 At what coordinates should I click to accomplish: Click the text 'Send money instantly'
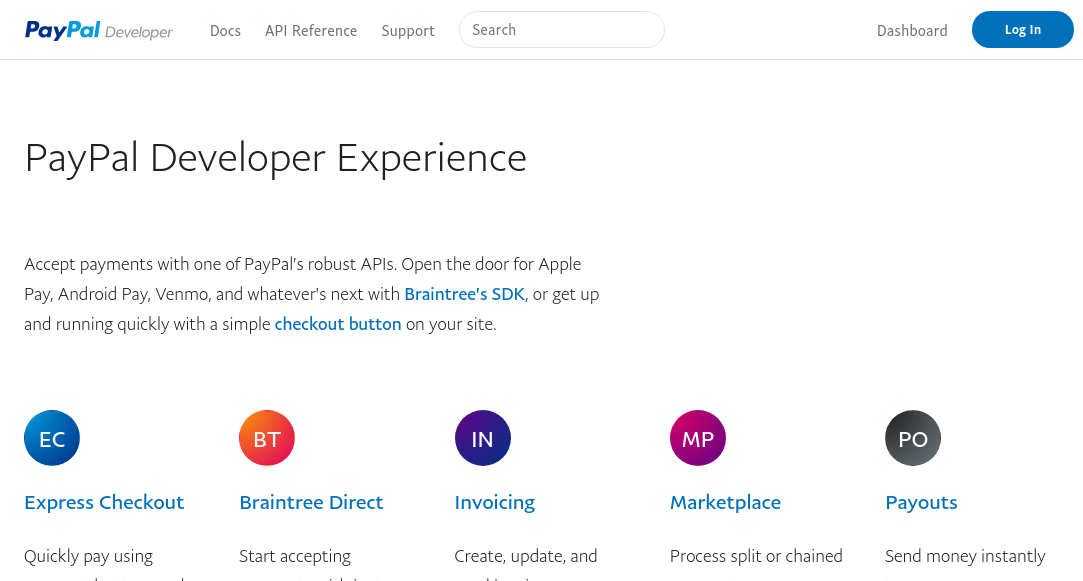[x=965, y=556]
